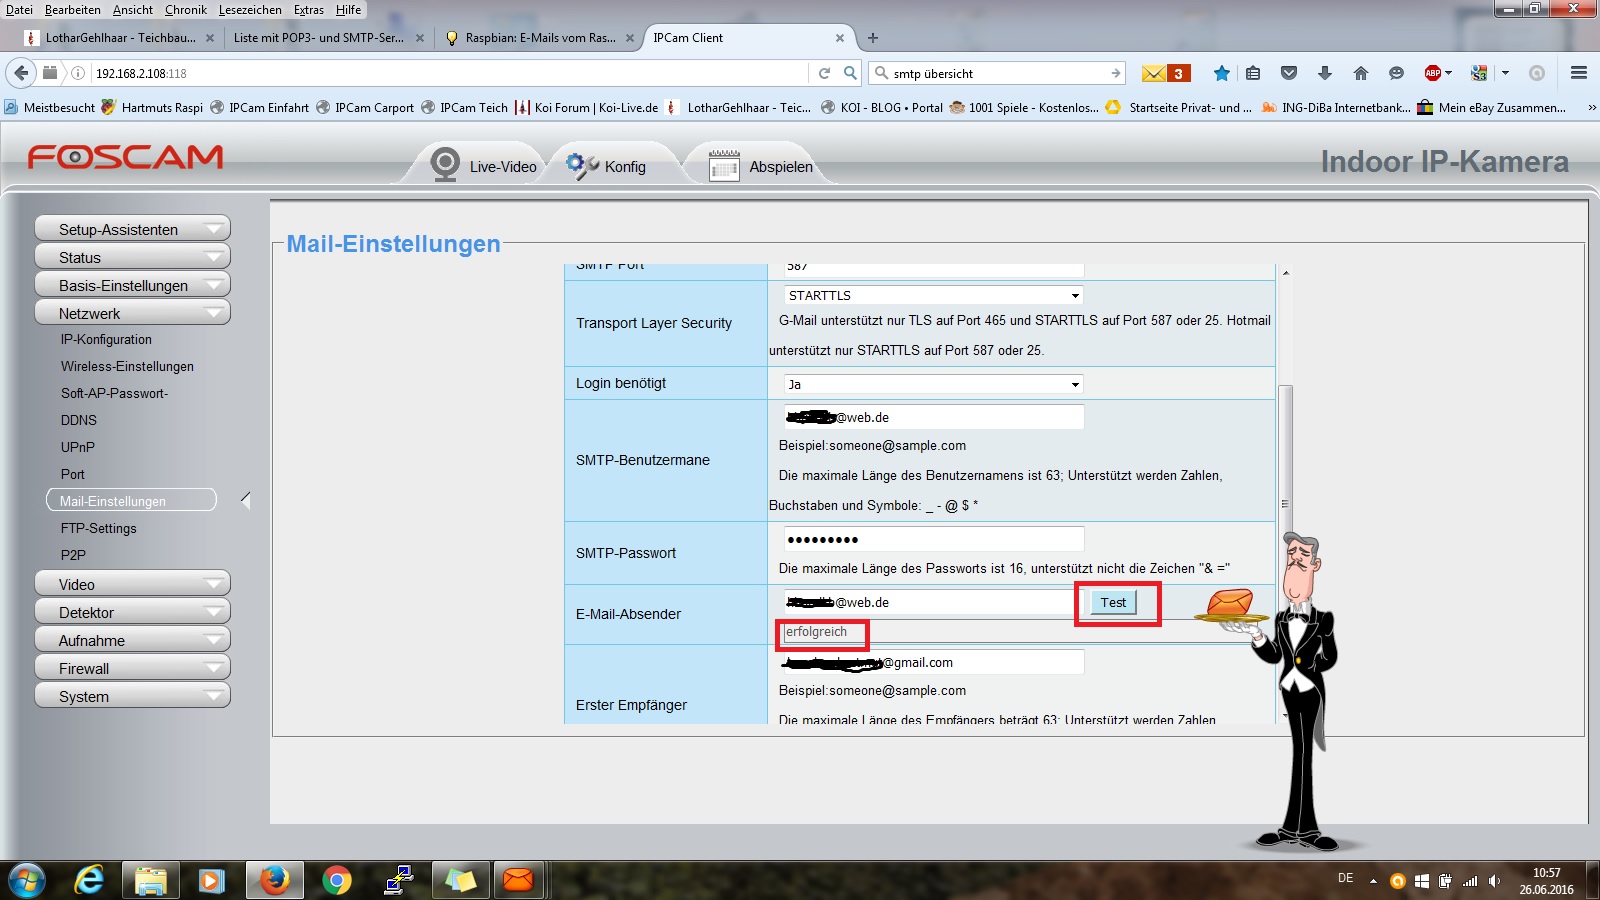Switch to the Liste mit POP3 tab

tap(328, 38)
